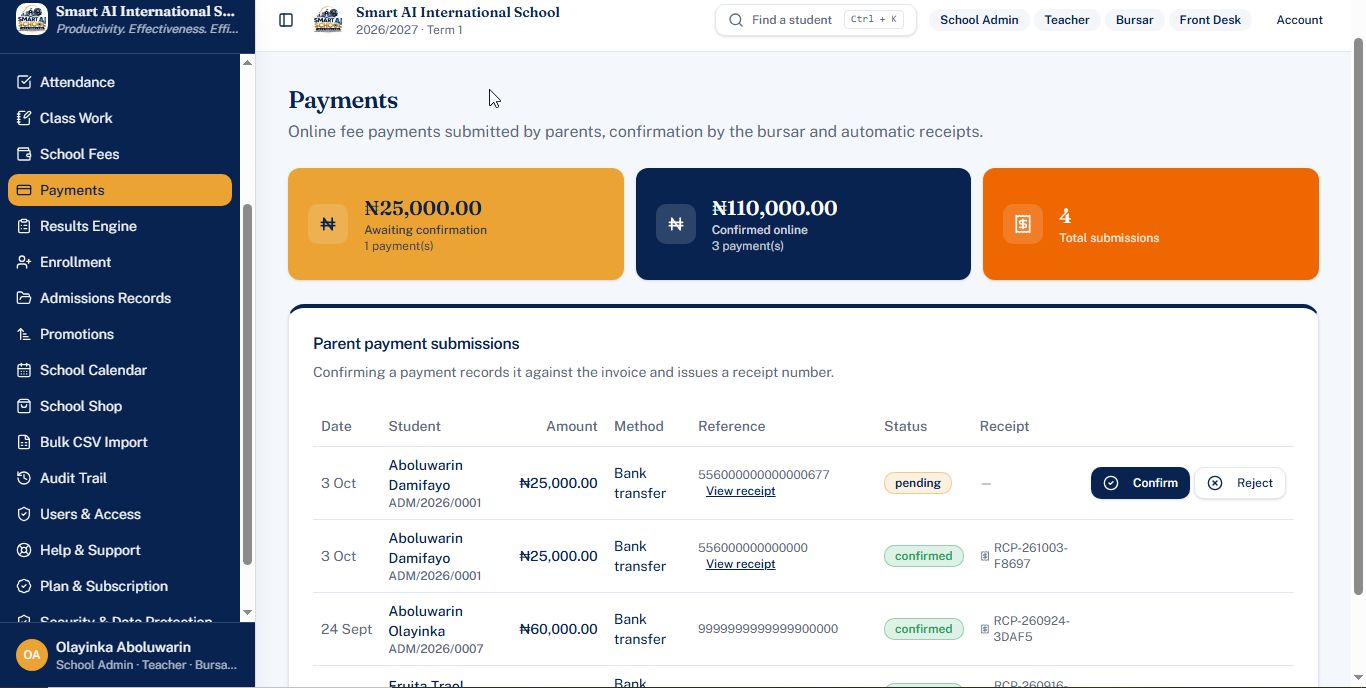Navigate to Users & Access
1366x688 pixels.
(x=120, y=514)
